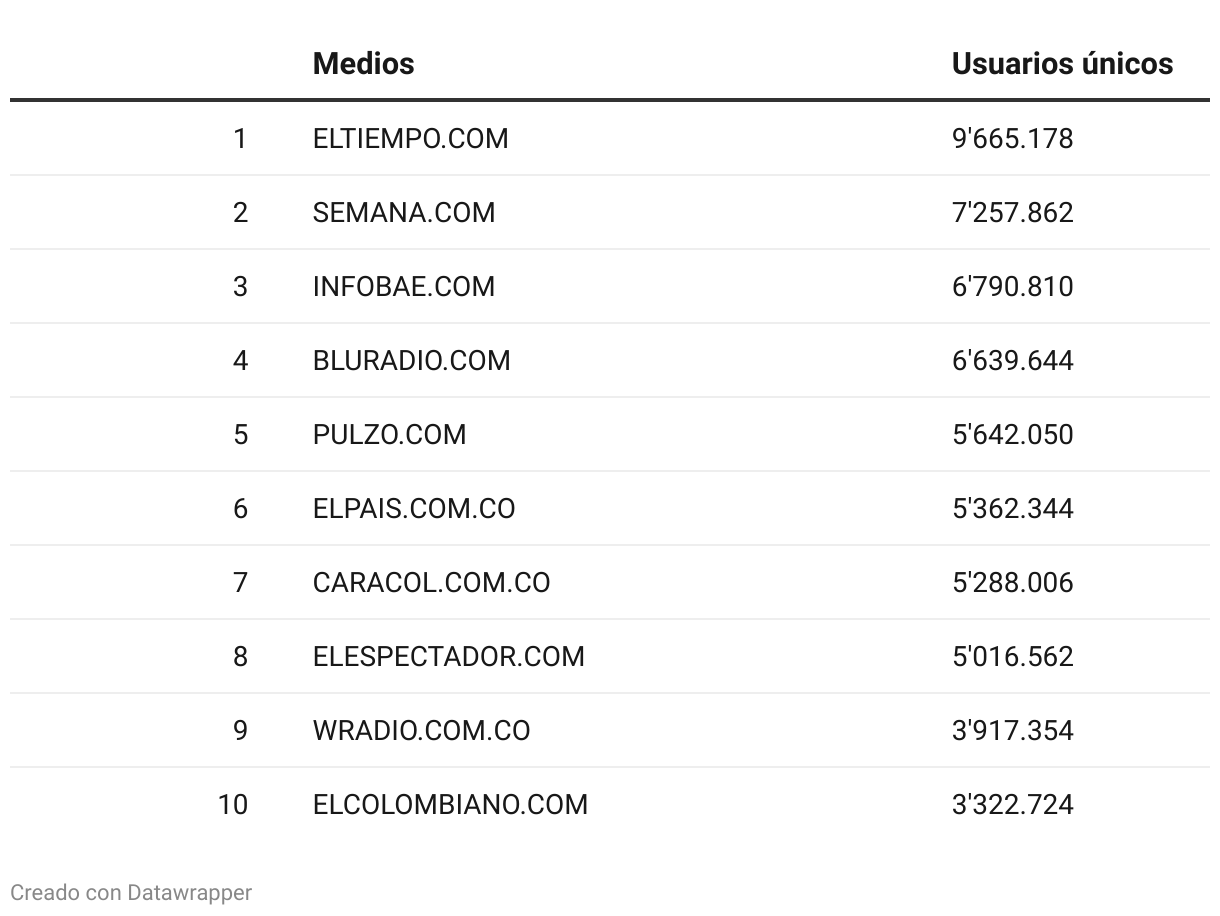Click on WRADIO.COM.CO row

[421, 730]
